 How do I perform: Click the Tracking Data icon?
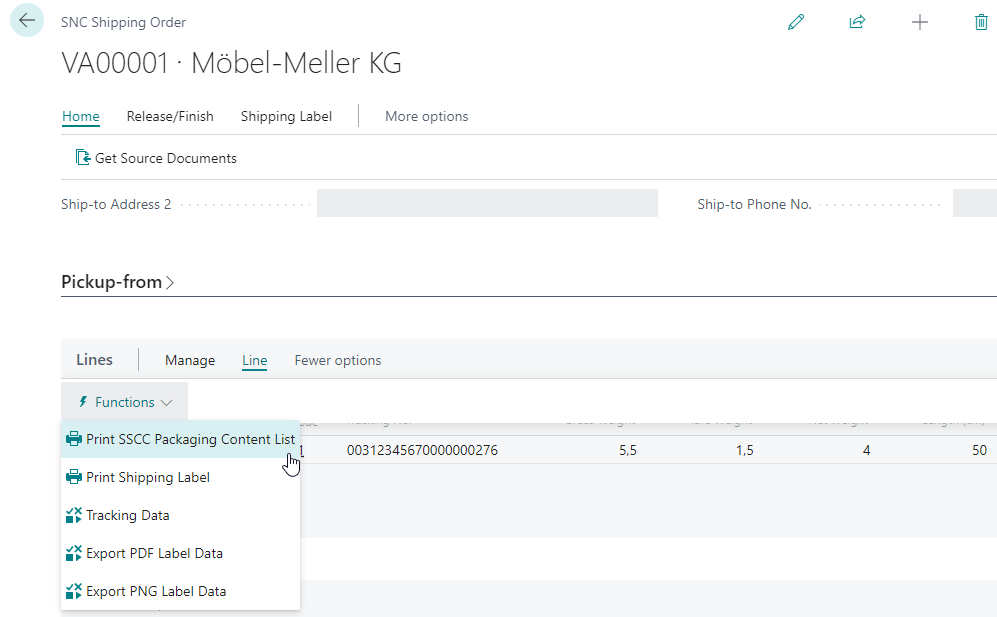(74, 515)
